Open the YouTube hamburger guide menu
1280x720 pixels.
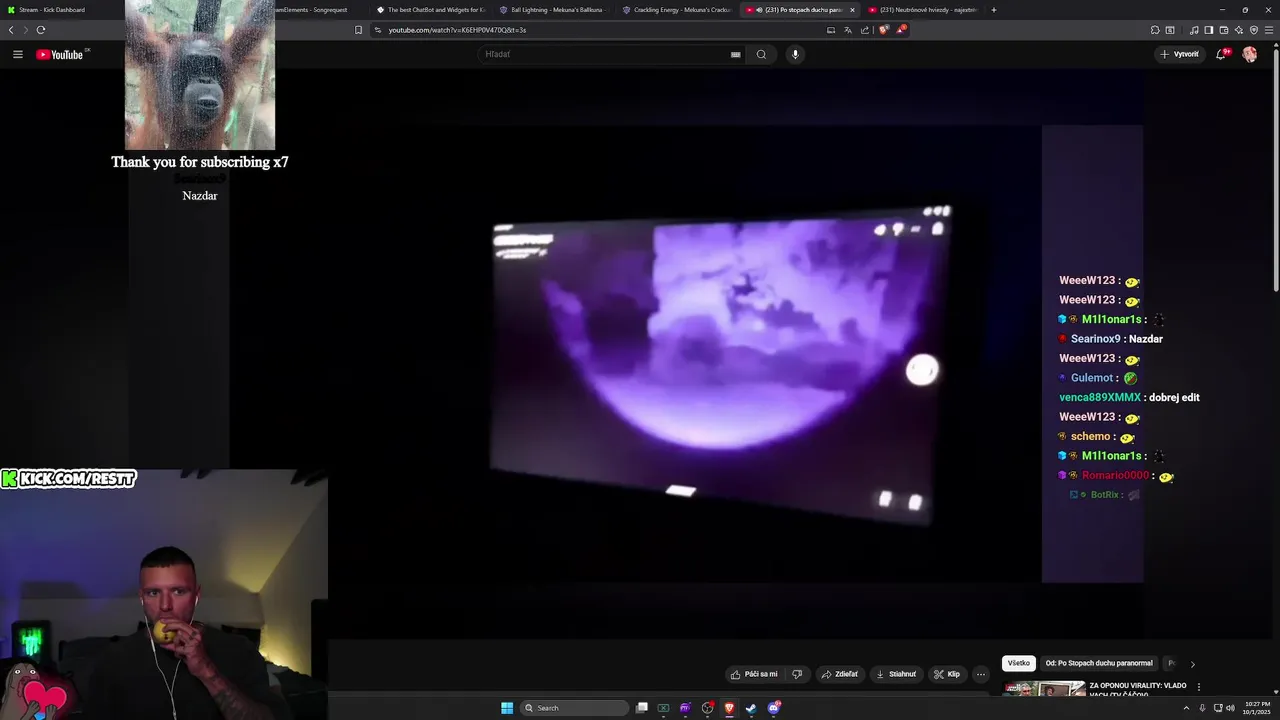point(17,54)
